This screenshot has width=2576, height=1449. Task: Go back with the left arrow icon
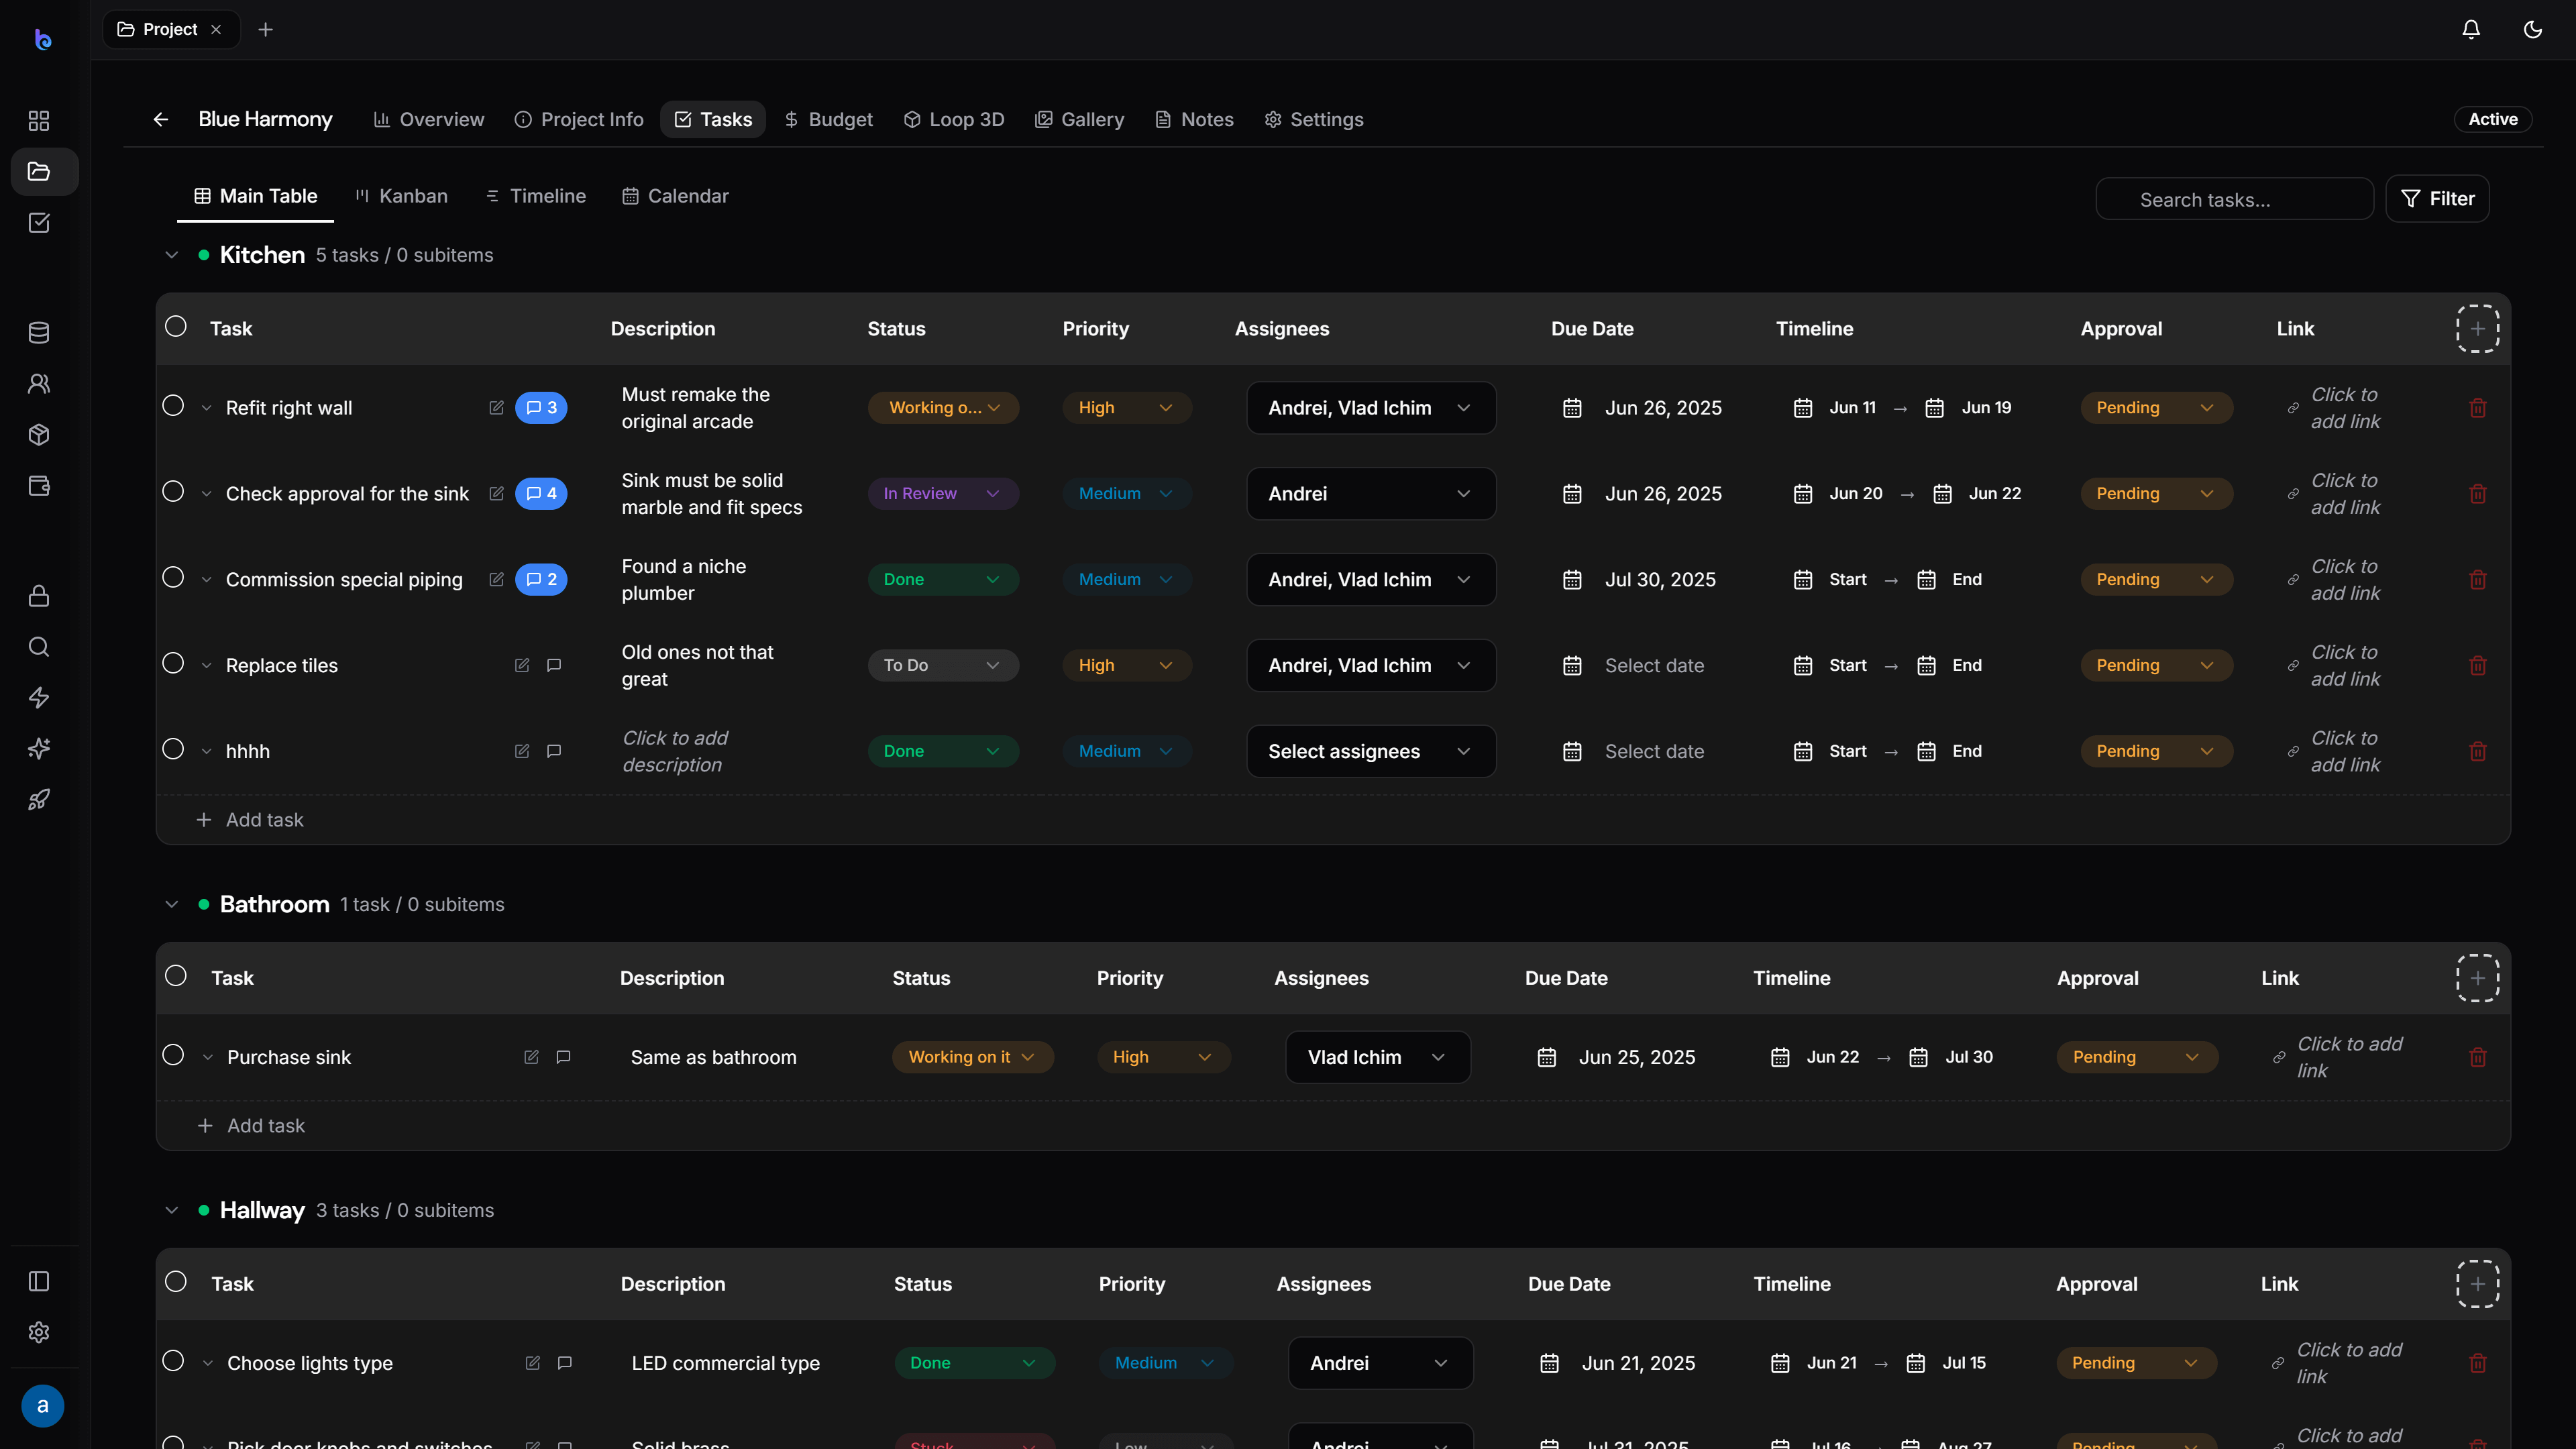point(161,119)
